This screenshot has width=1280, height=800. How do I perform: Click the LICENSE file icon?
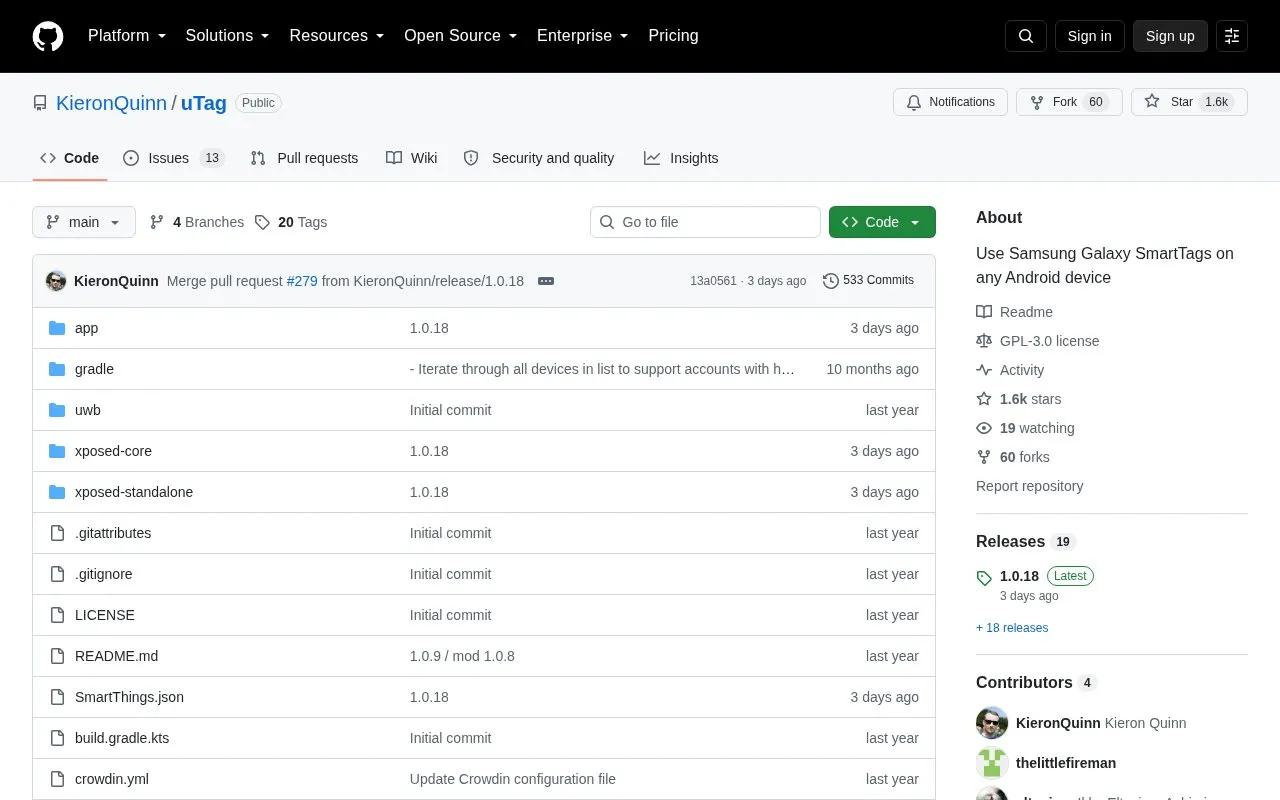[57, 615]
